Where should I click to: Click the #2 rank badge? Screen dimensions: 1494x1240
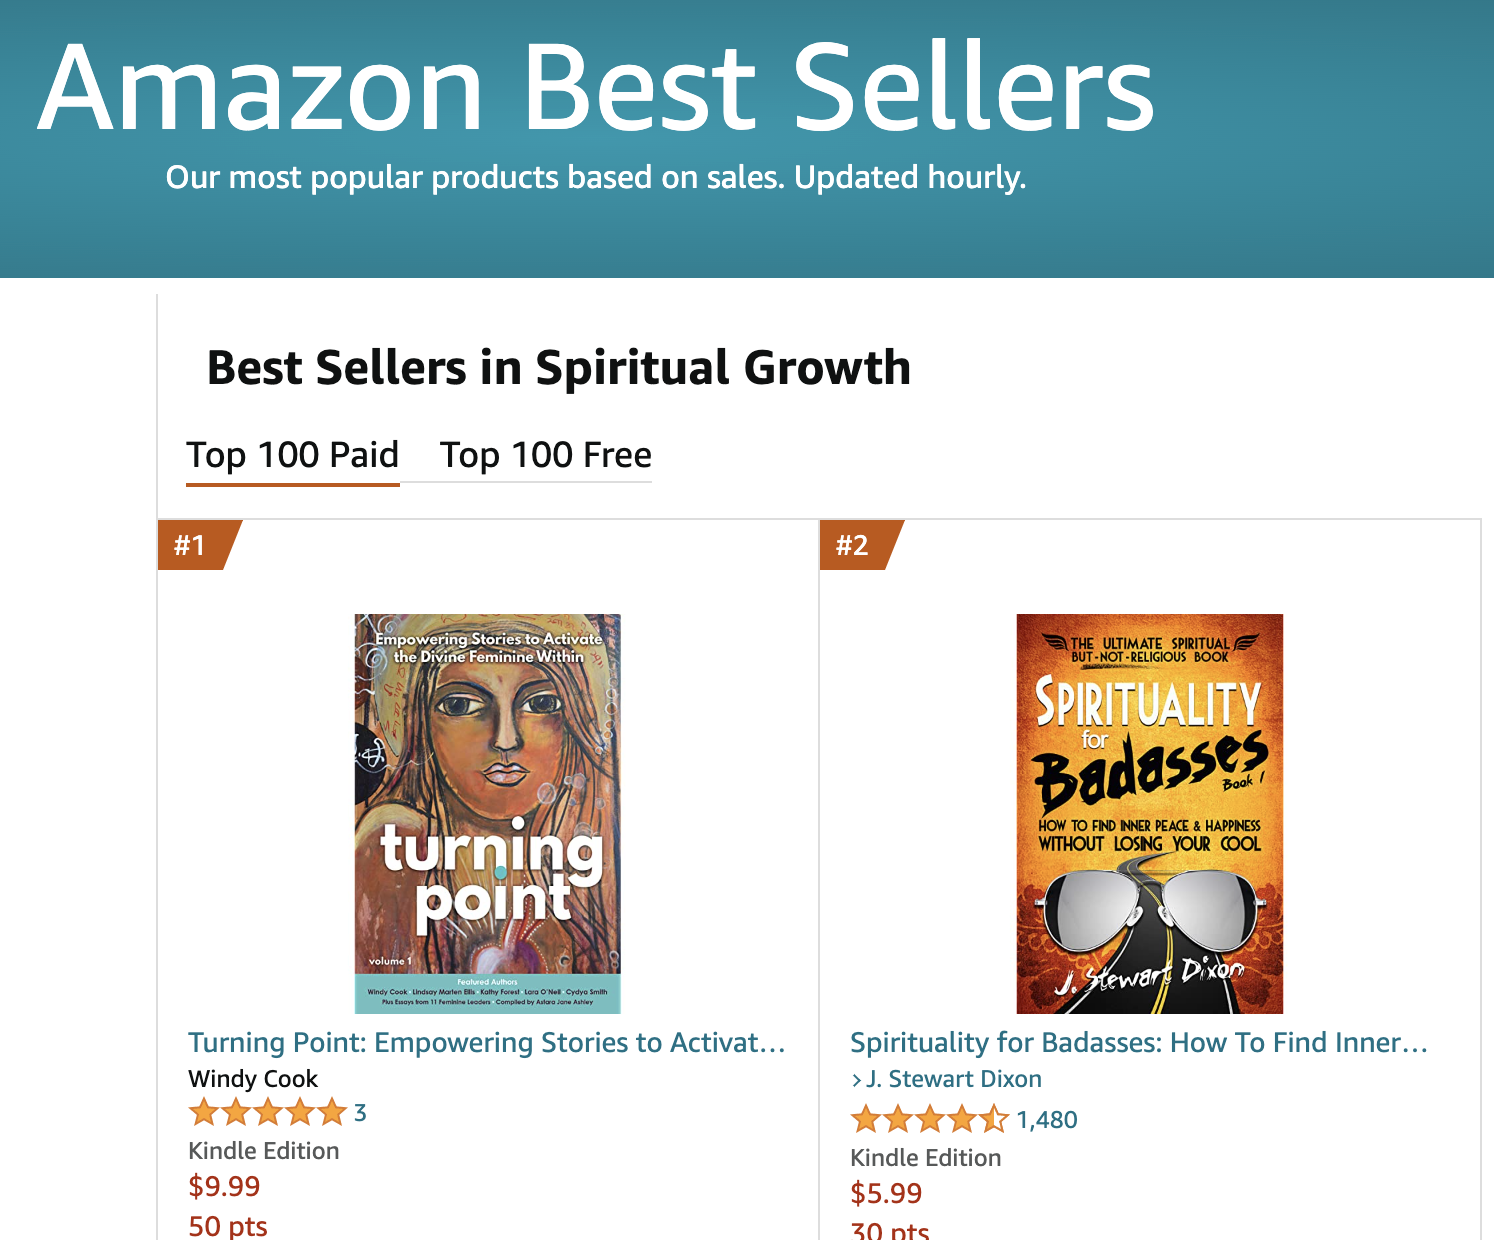coord(853,545)
